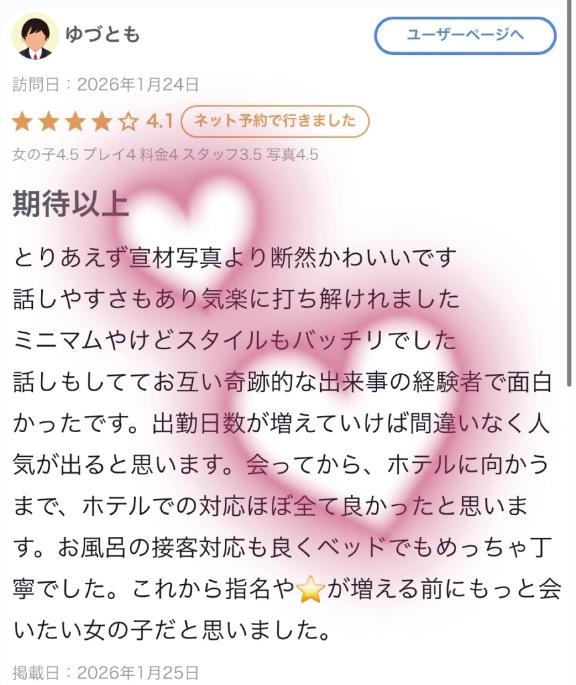Click the large pink heart overlay
This screenshot has width=576, height=685.
pyautogui.click(x=345, y=426)
